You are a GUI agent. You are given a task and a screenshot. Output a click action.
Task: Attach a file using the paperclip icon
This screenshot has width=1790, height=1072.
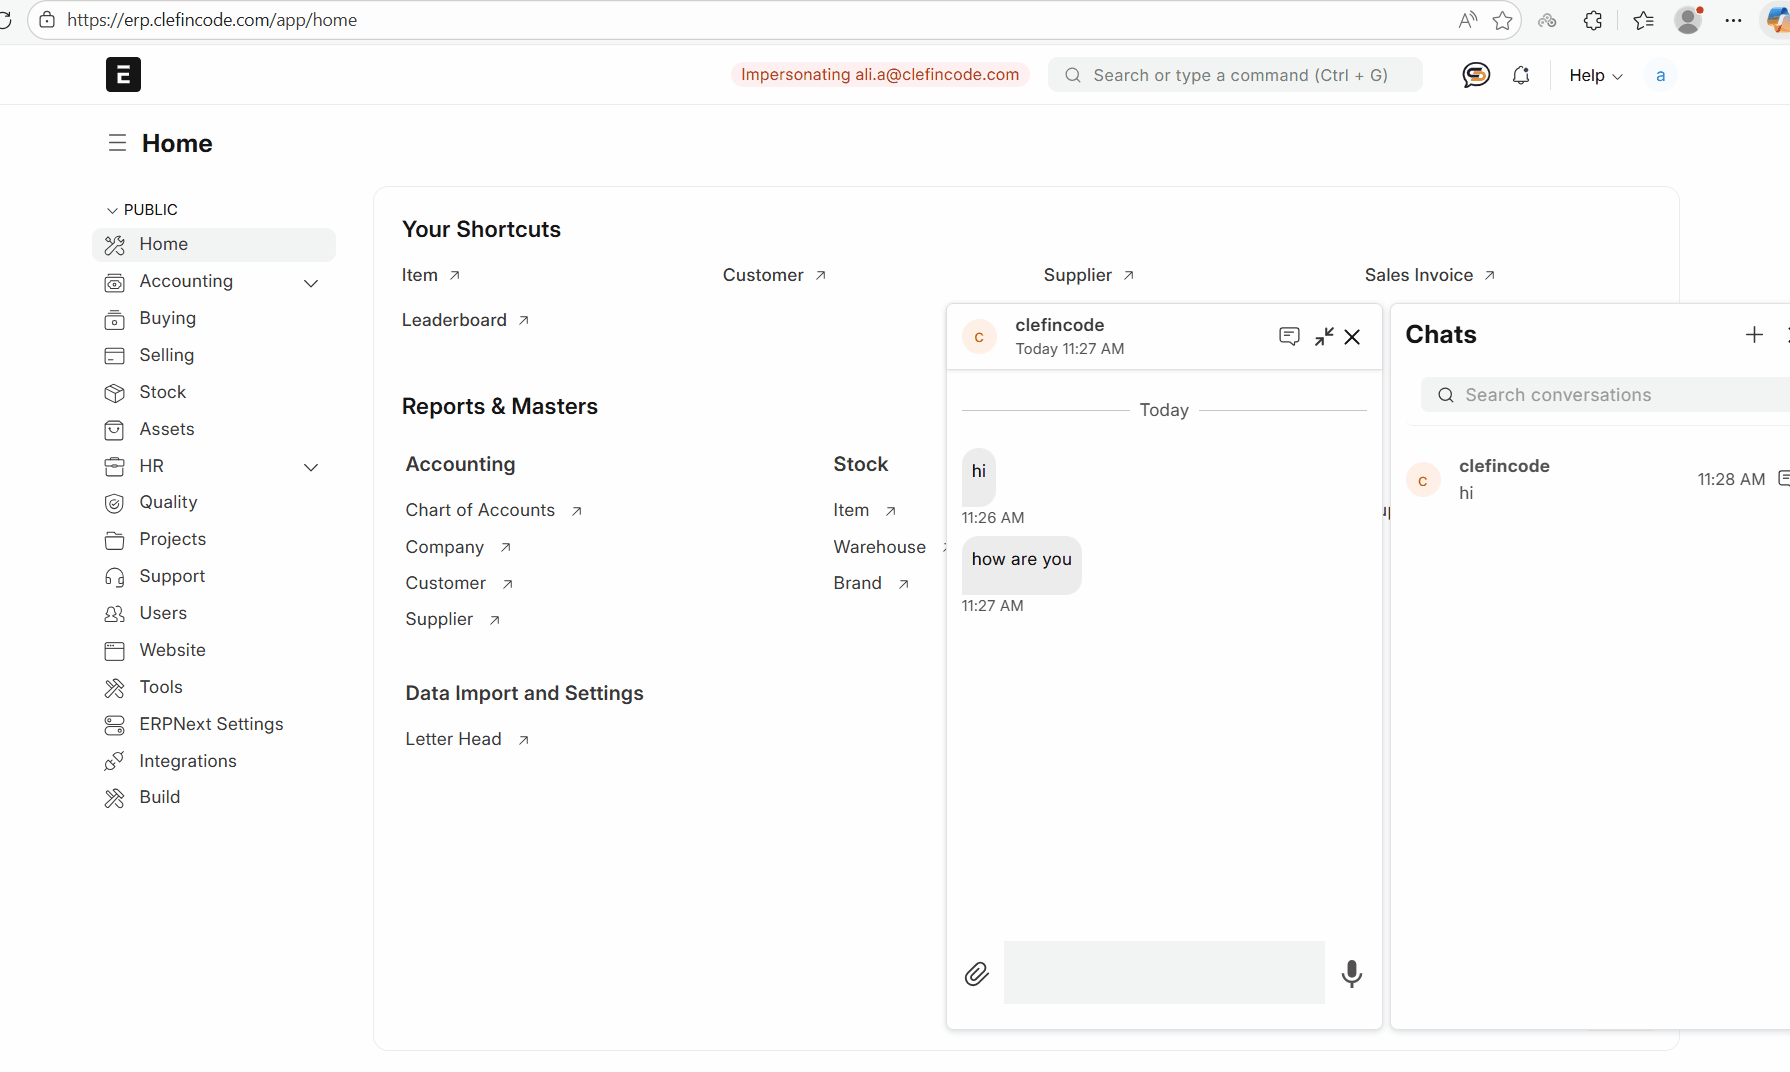pyautogui.click(x=976, y=973)
